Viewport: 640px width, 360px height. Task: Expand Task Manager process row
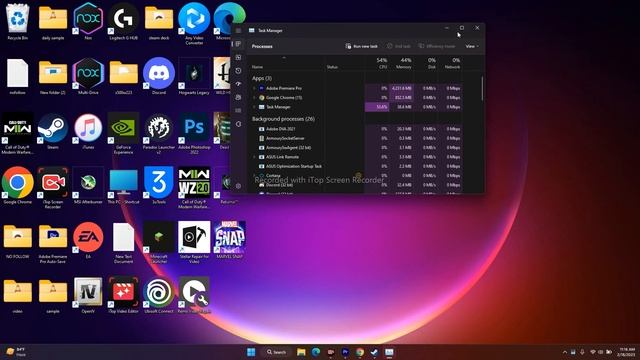tap(255, 107)
